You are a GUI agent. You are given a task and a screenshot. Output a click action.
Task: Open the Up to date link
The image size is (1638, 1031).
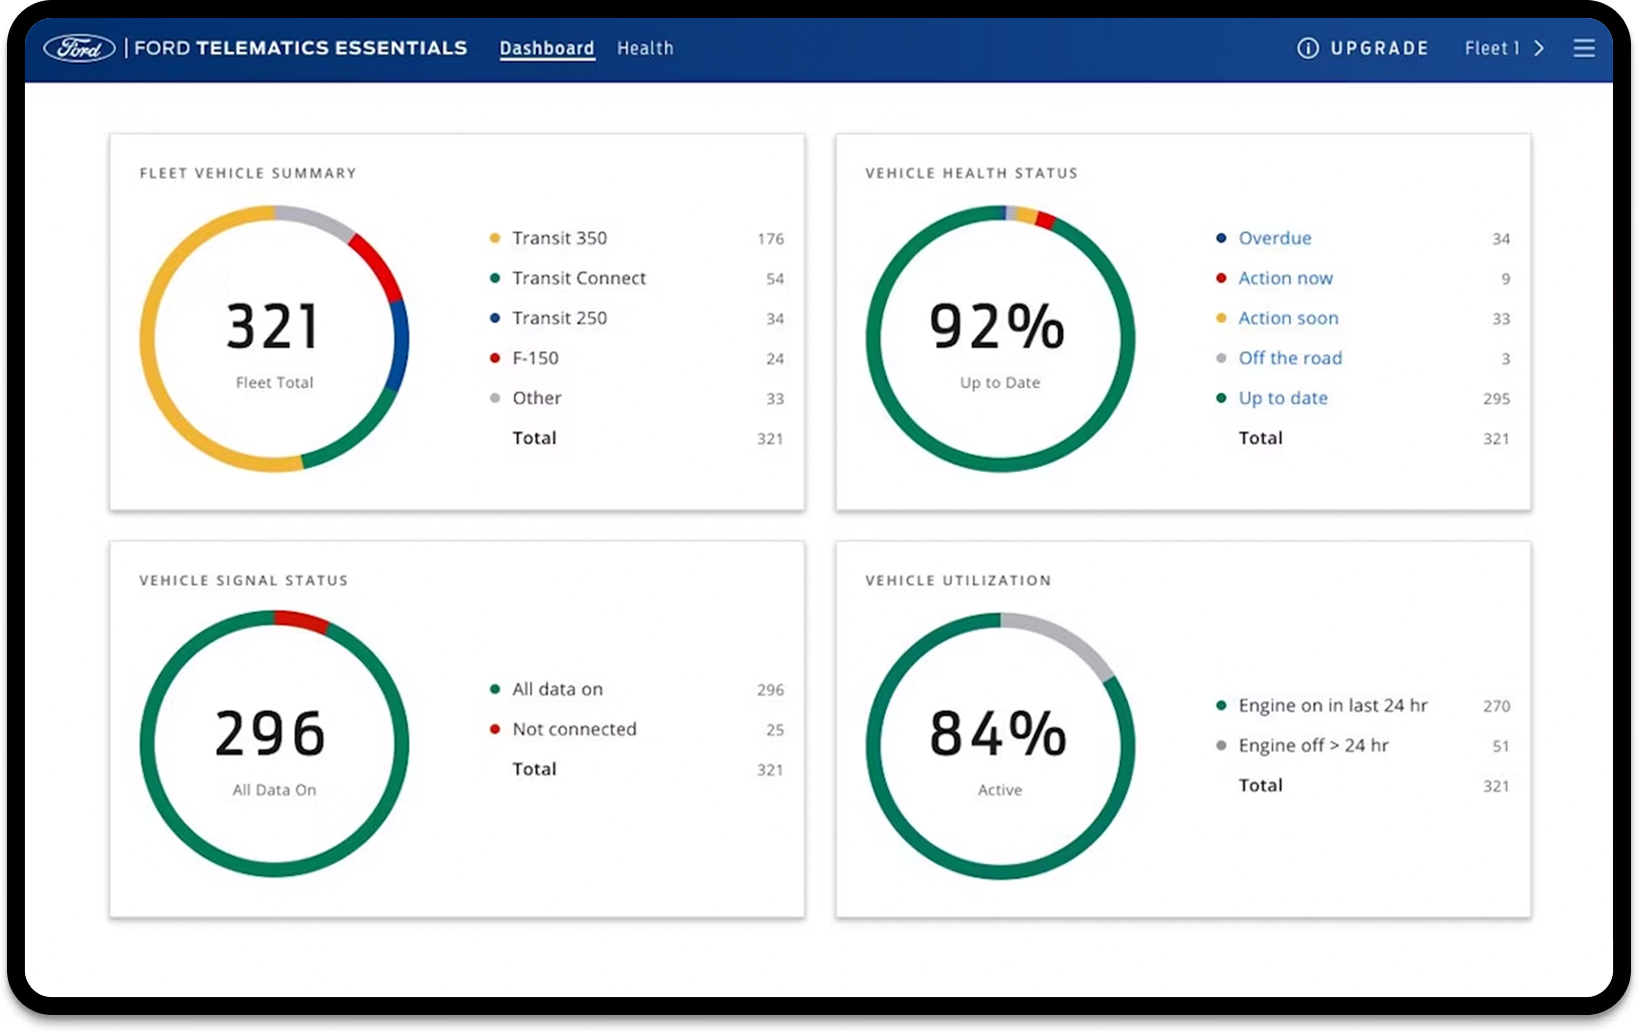(x=1283, y=398)
